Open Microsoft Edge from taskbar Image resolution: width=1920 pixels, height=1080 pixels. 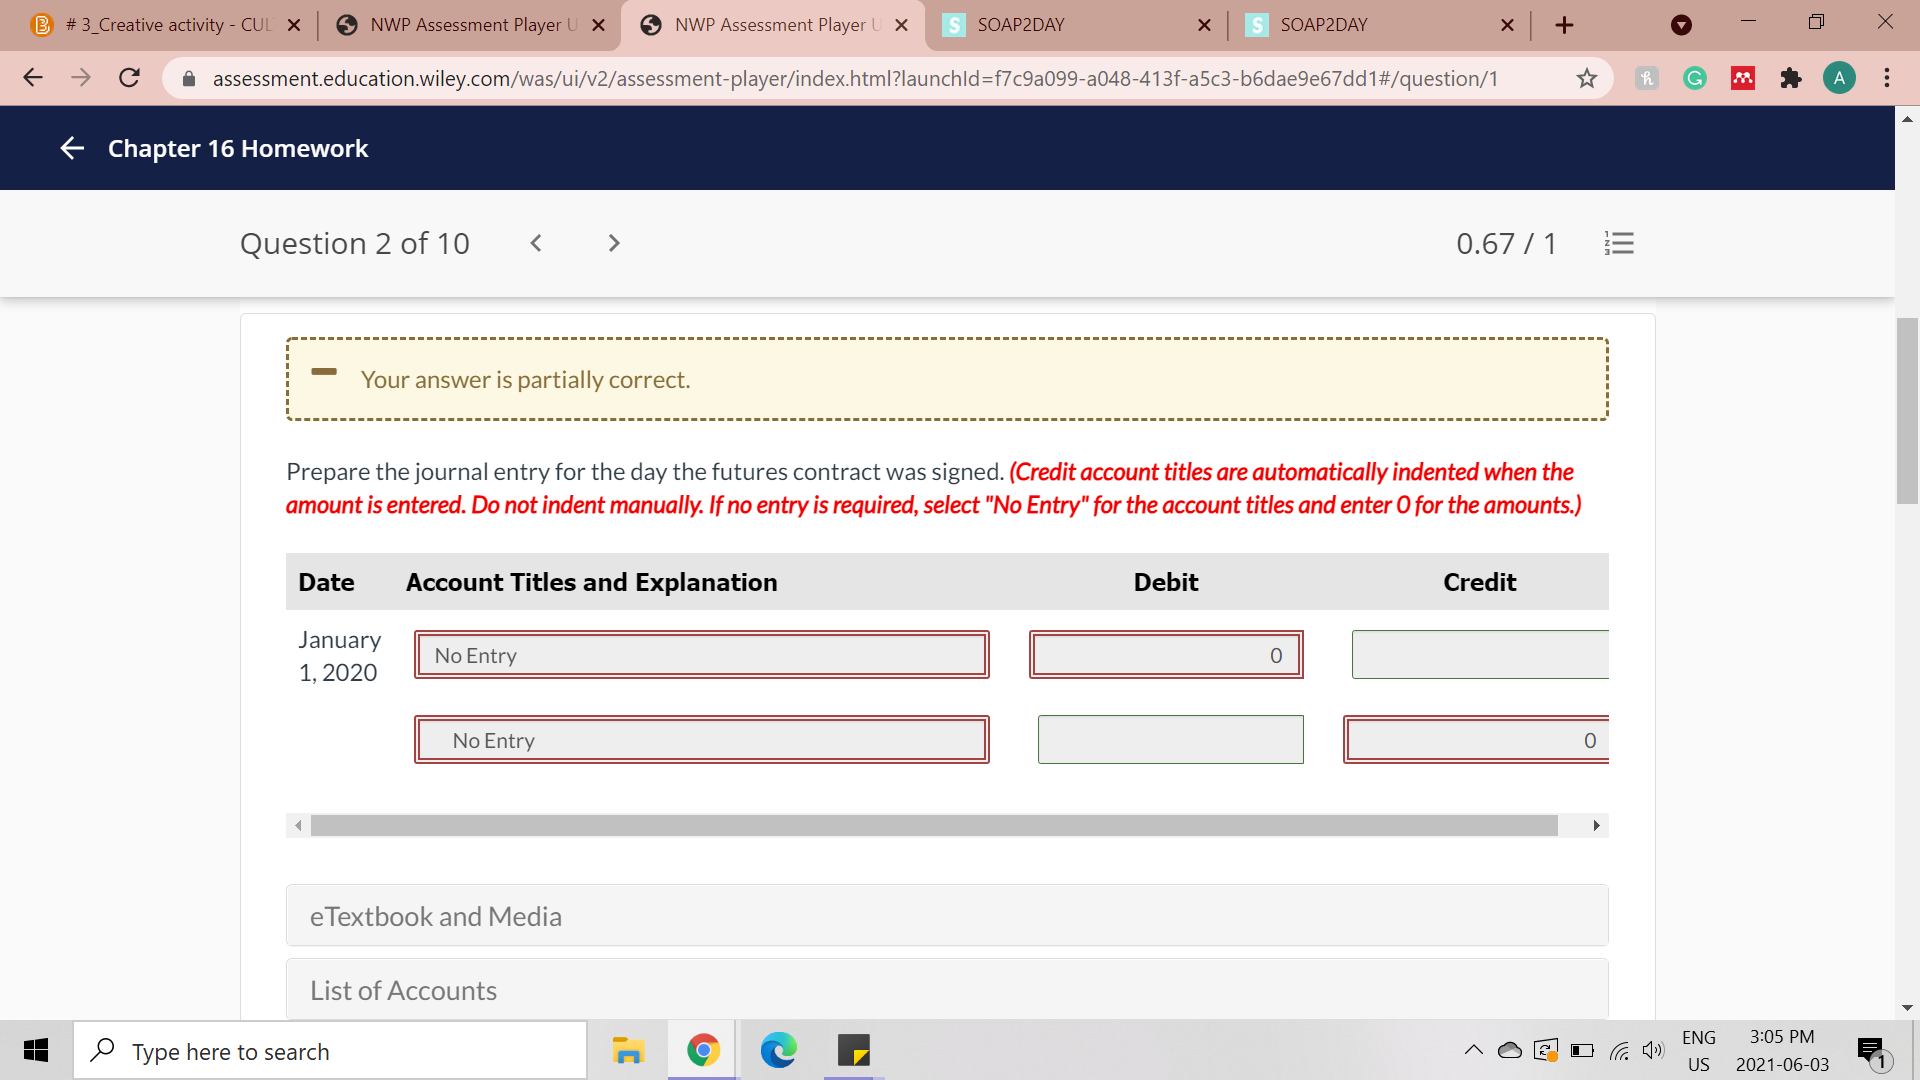tap(778, 1051)
